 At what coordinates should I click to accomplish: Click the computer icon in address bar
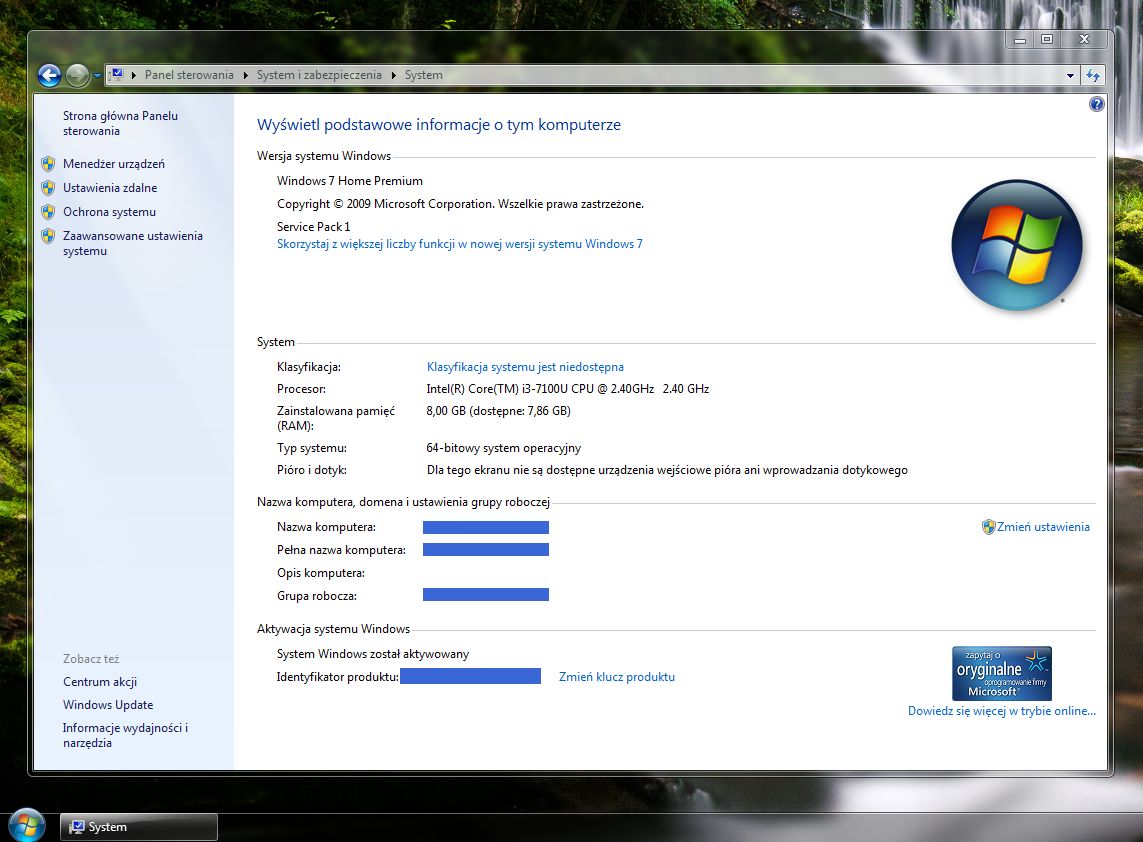coord(116,74)
